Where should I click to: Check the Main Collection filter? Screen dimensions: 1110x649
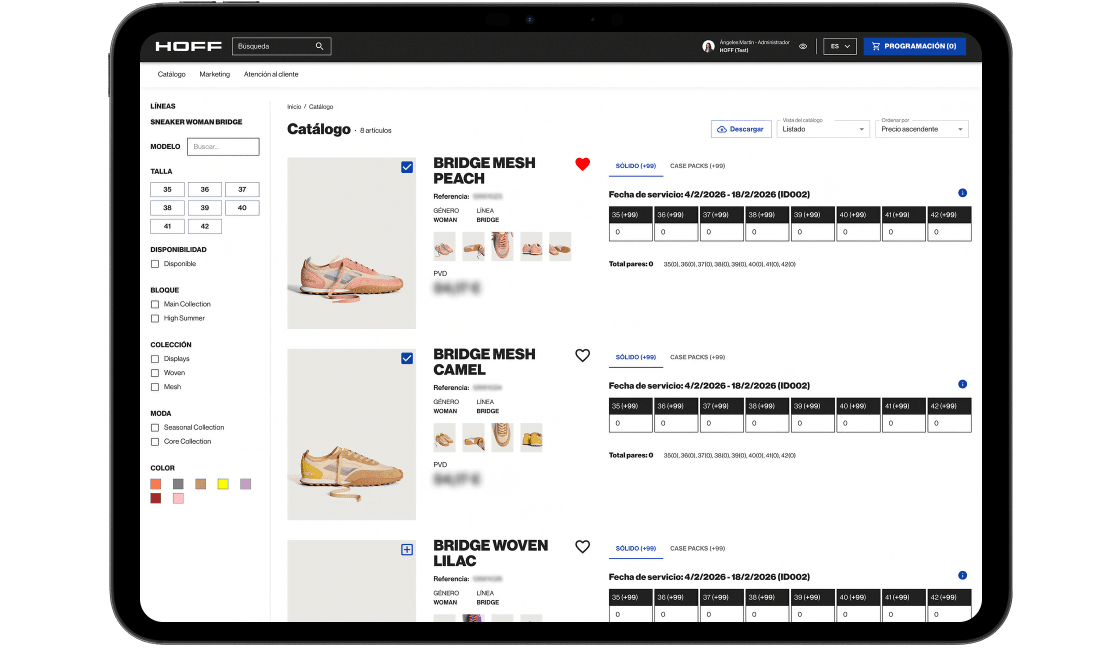click(x=155, y=304)
